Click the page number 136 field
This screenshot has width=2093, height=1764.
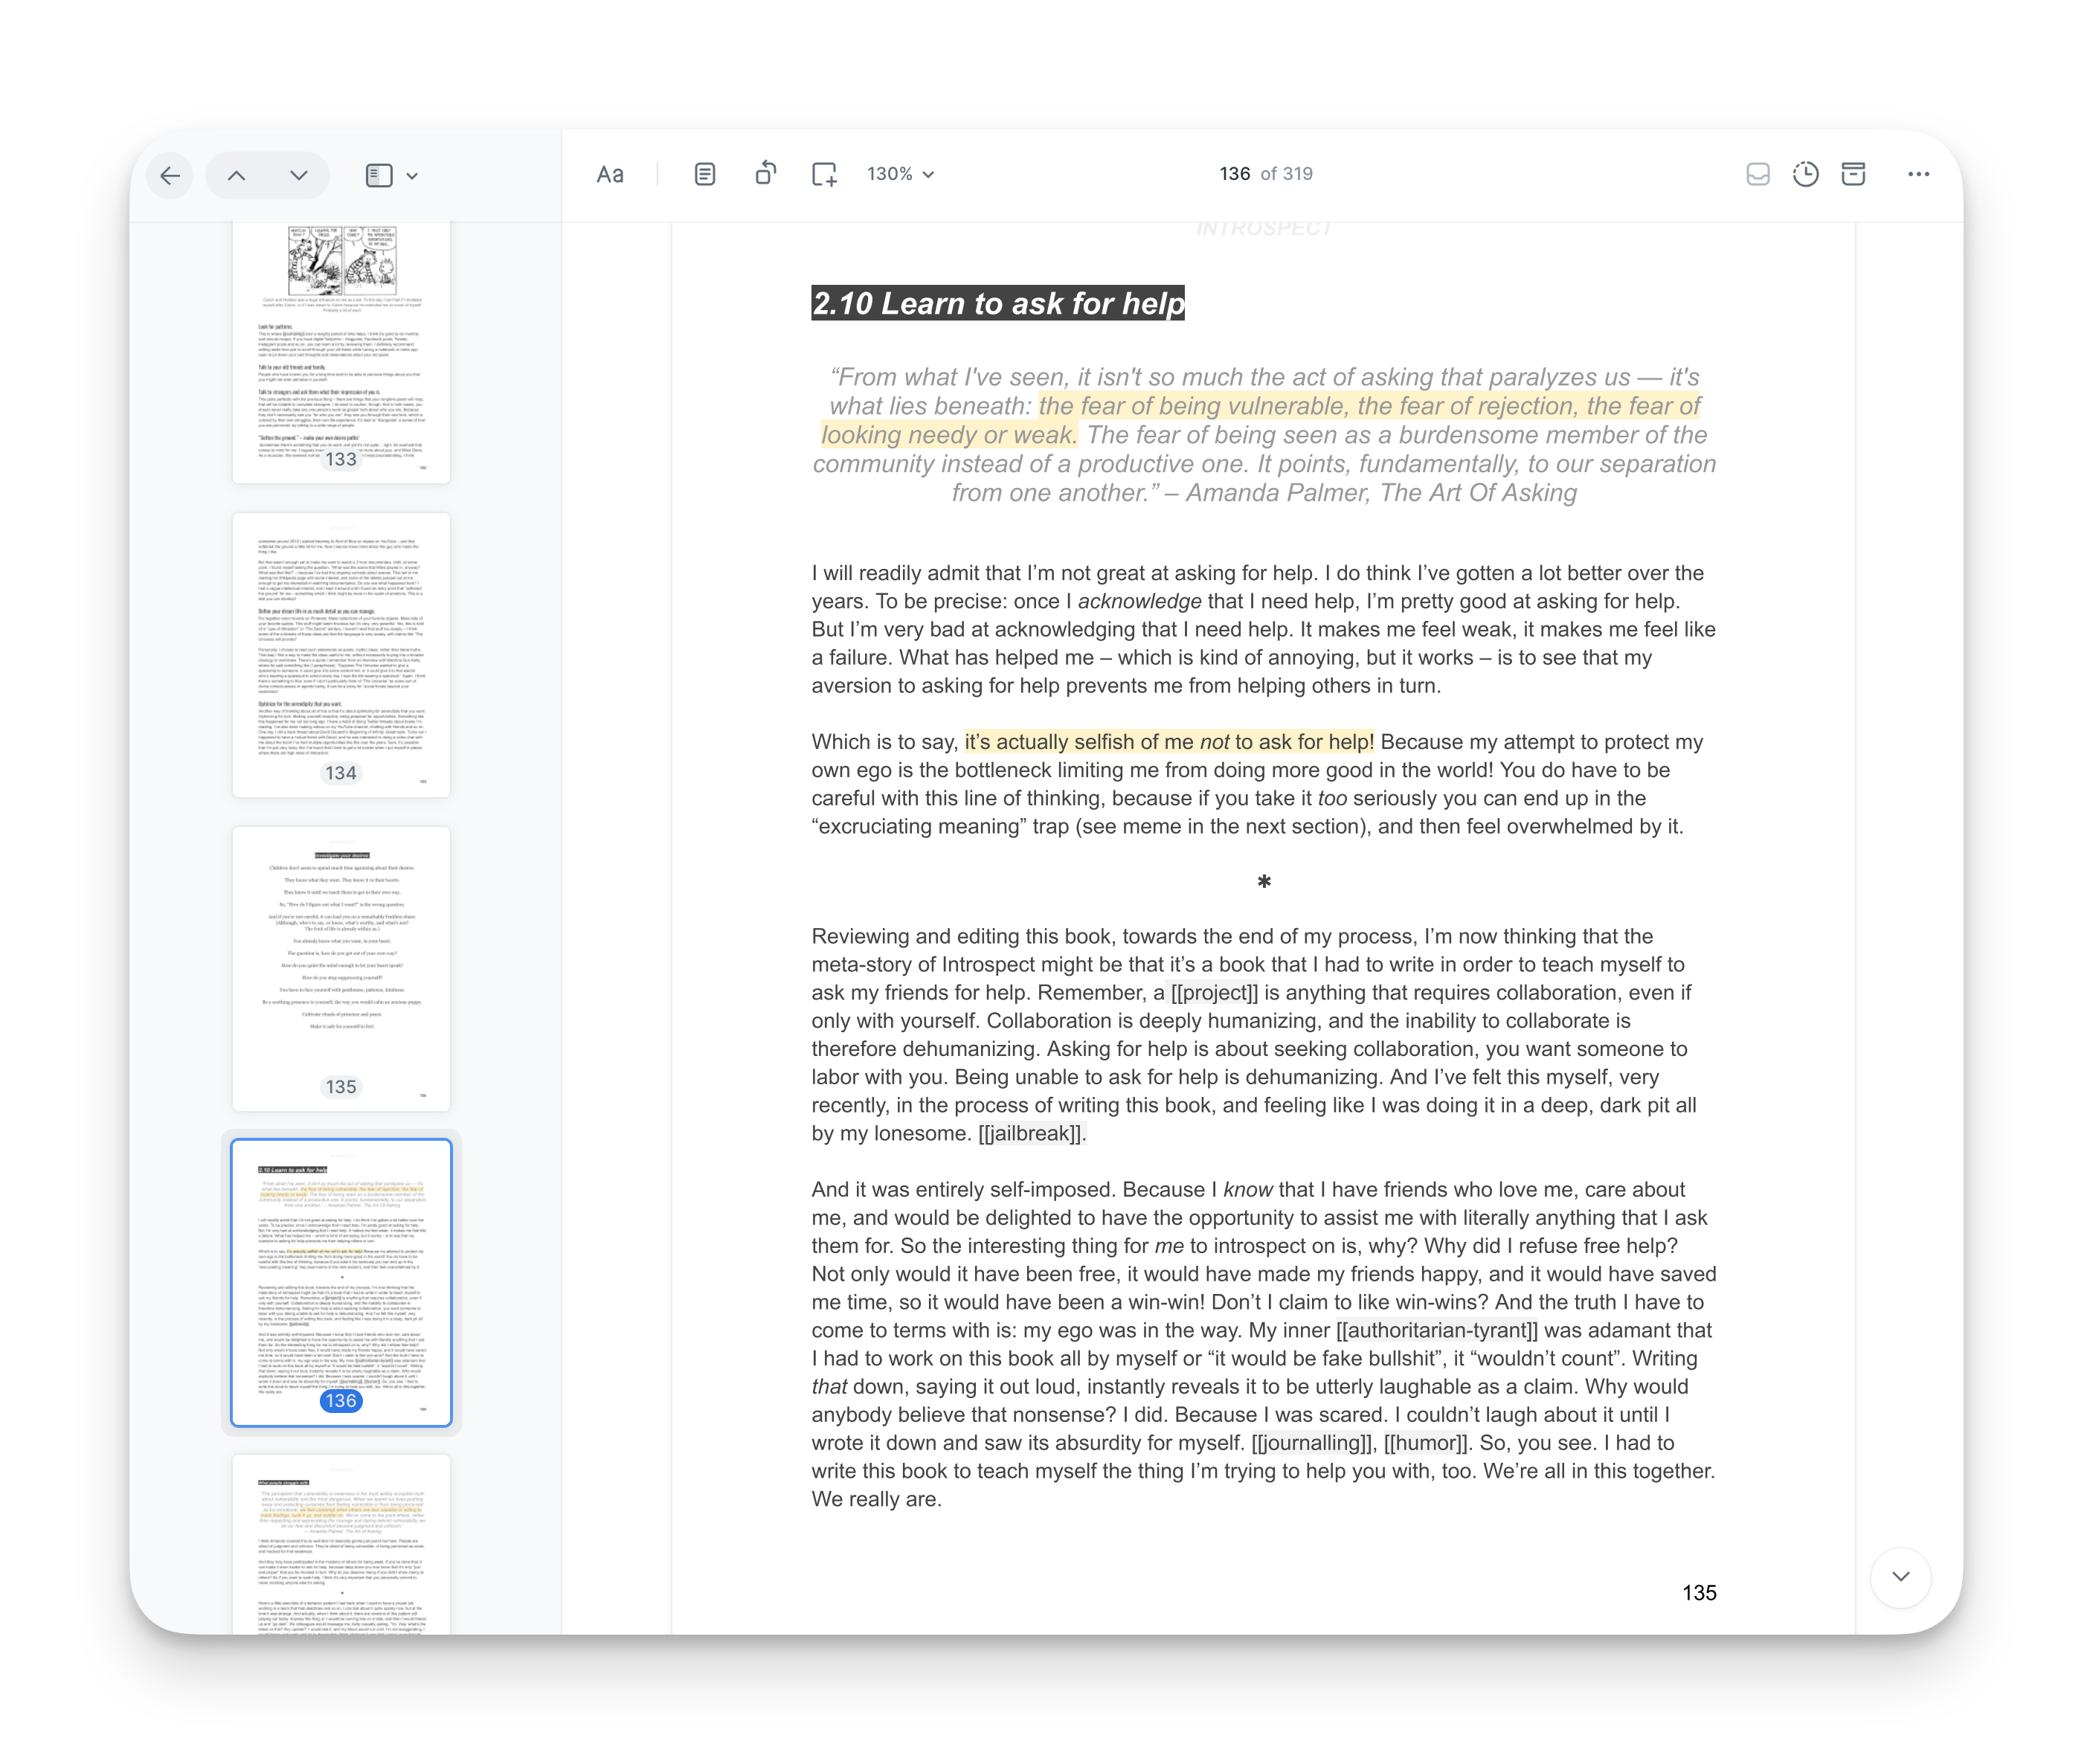(1234, 174)
